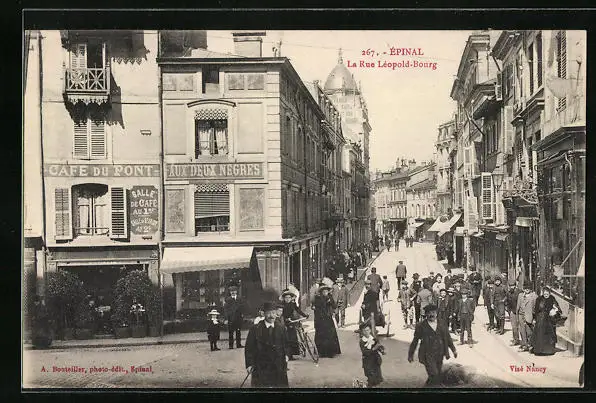
Task: Click the walking man in dark coat
Action: click(x=432, y=345)
